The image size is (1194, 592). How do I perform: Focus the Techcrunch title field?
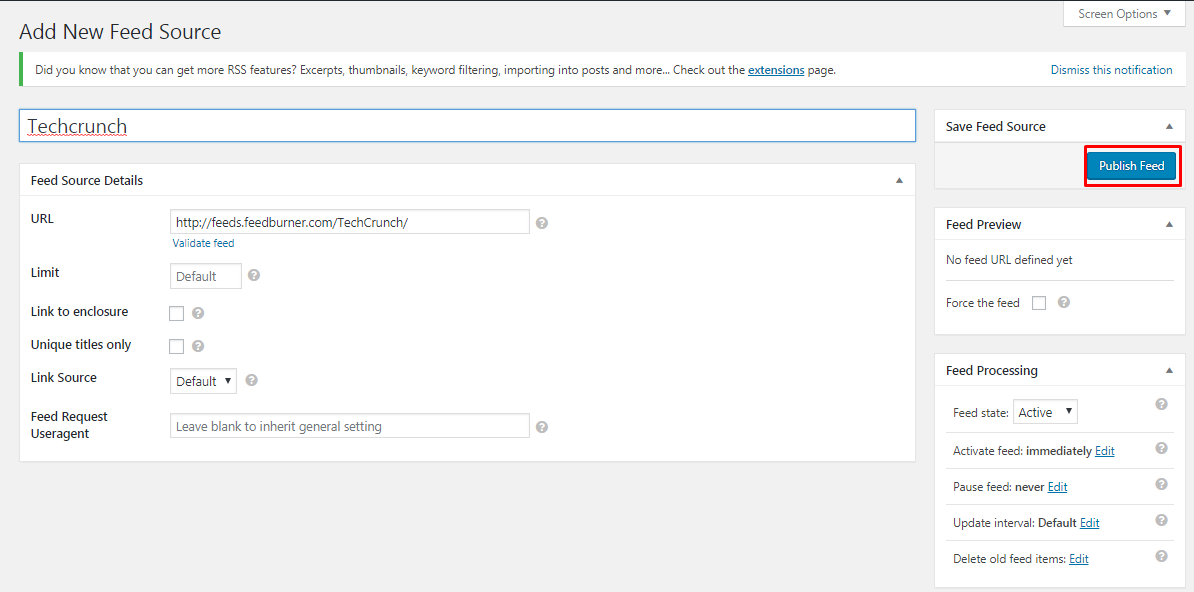[467, 126]
